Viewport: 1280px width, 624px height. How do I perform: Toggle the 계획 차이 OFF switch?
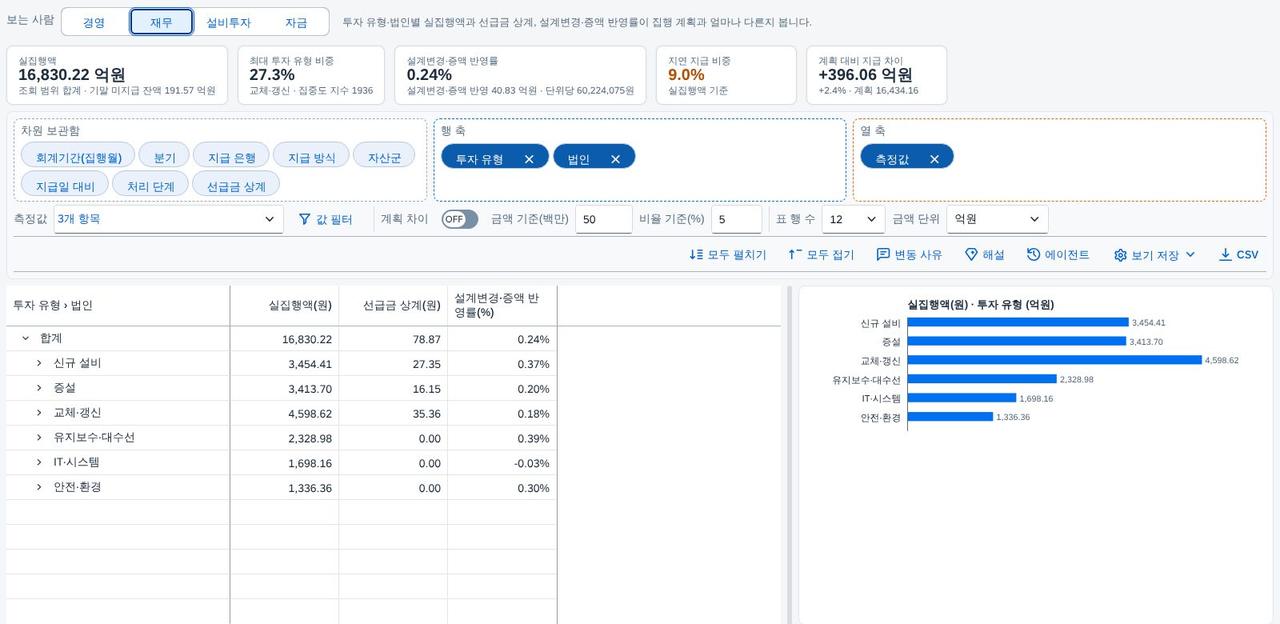point(460,219)
